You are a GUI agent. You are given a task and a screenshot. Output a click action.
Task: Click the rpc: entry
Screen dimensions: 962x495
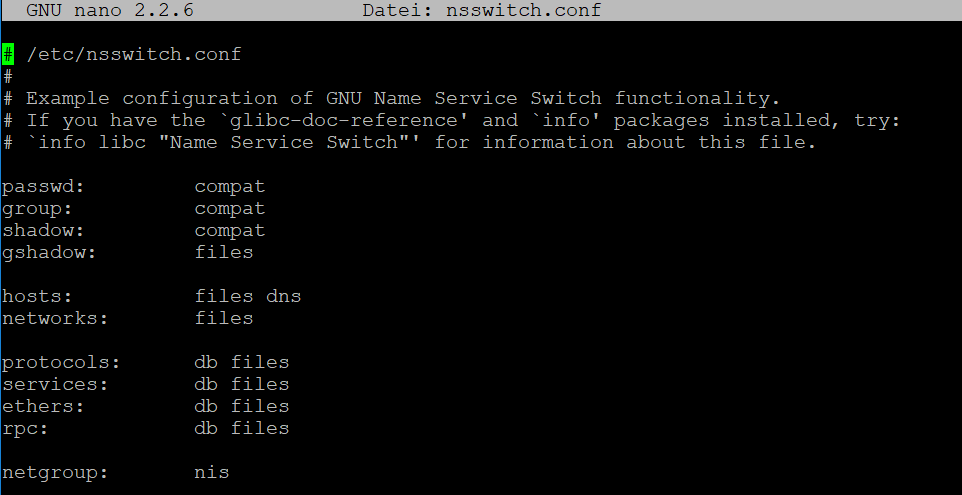click(x=25, y=429)
